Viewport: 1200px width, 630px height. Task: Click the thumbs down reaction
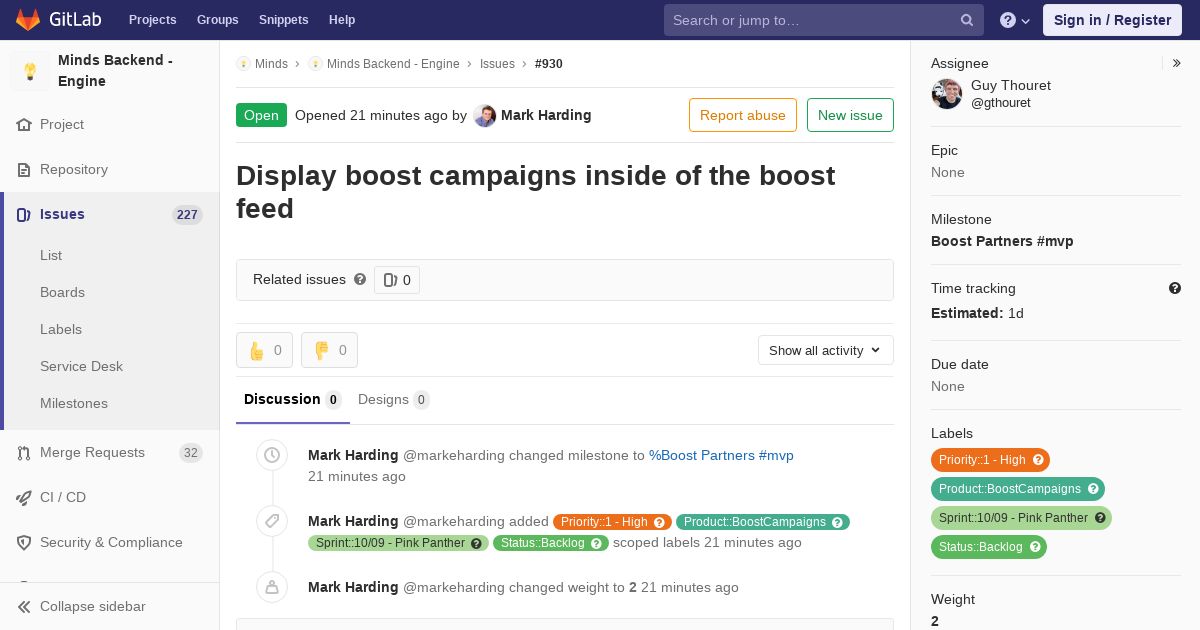[x=329, y=350]
